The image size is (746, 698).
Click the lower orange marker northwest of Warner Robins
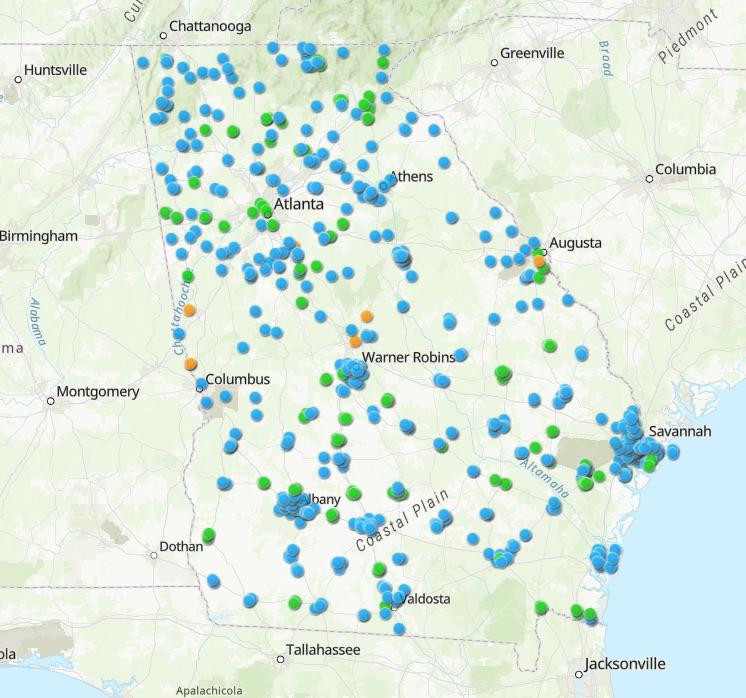(x=355, y=341)
